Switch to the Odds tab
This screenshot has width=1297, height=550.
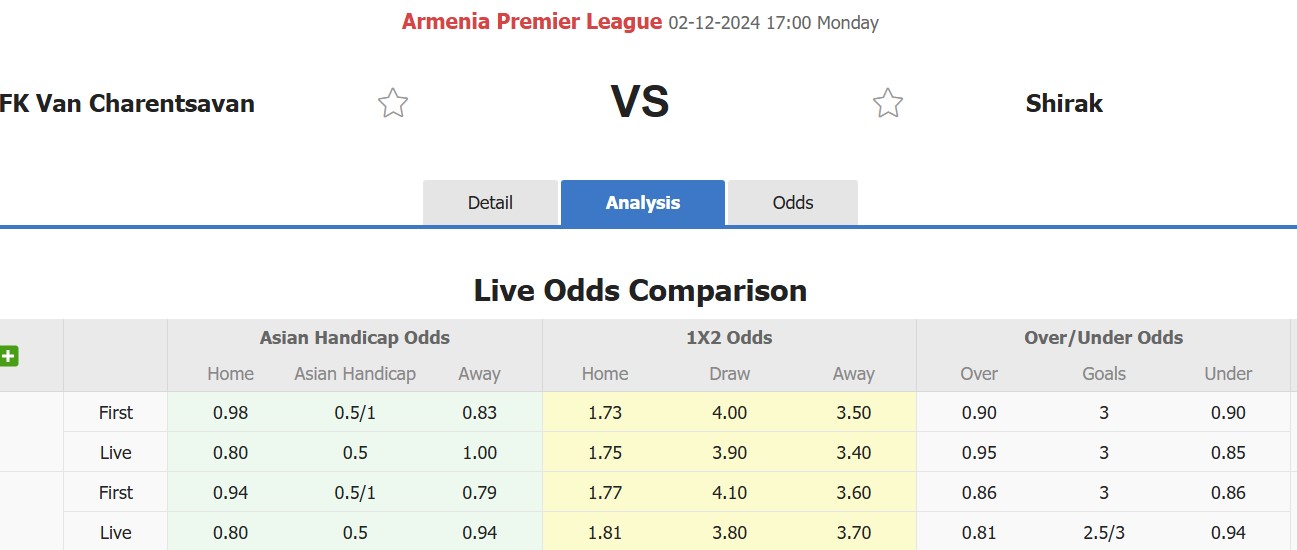coord(793,202)
